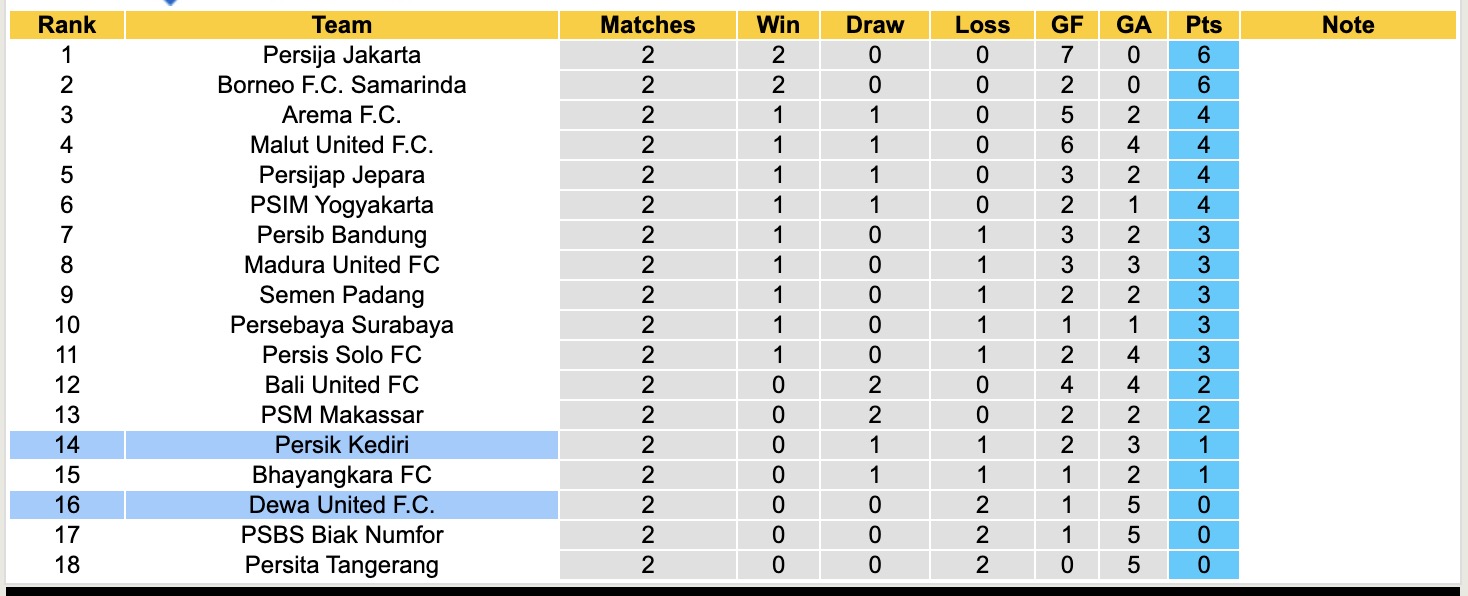Click the Persita Tangerang team name
1468x596 pixels.
[342, 565]
